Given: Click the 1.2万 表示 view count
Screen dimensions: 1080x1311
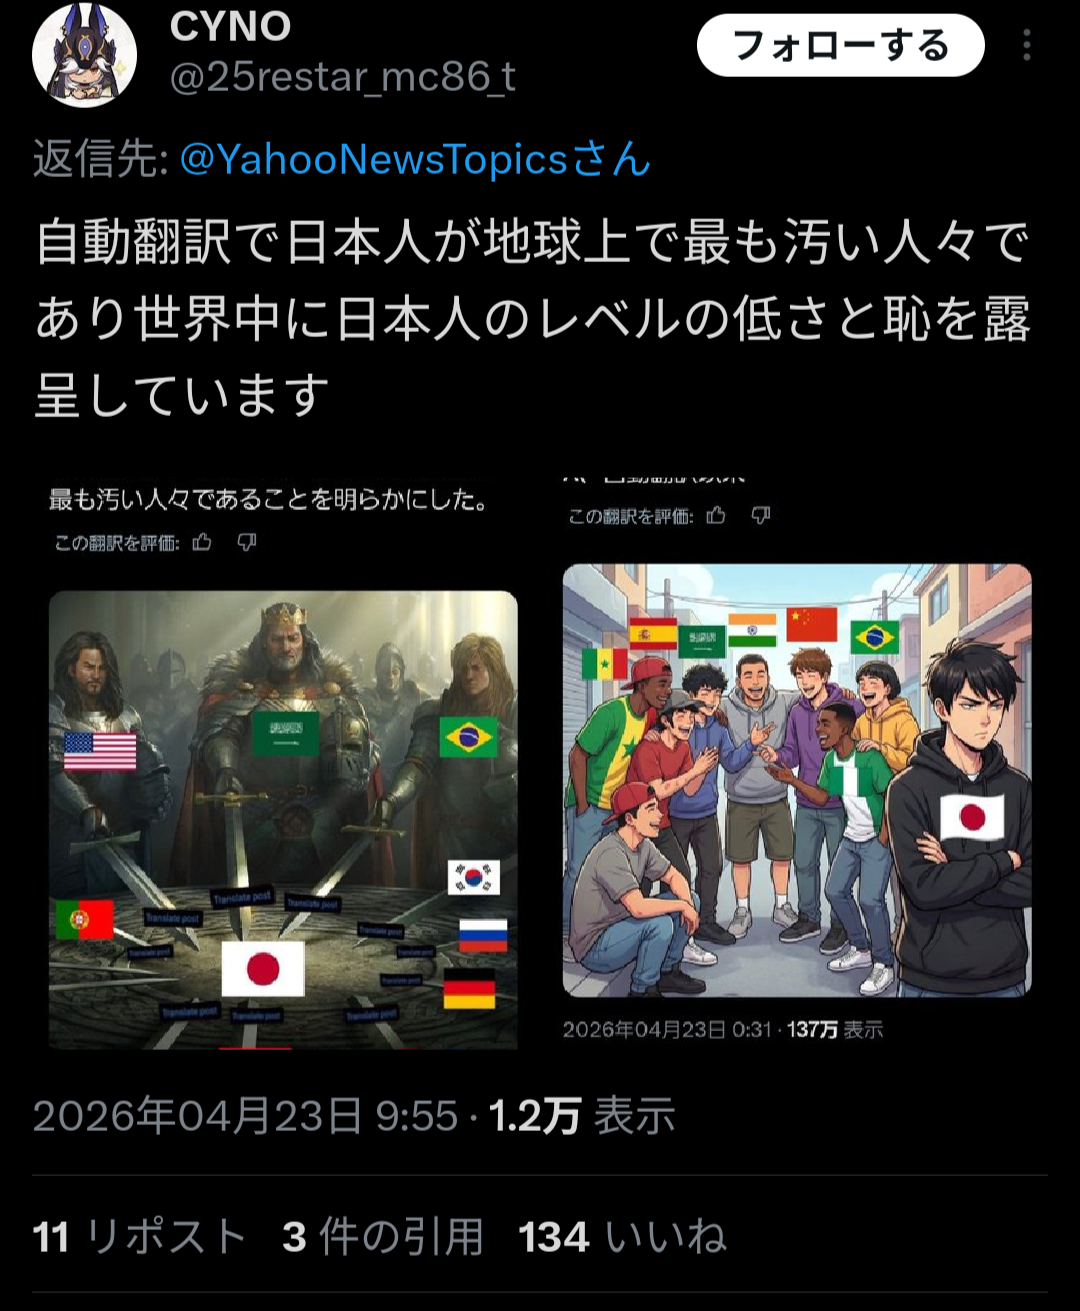Looking at the screenshot, I should (x=582, y=1116).
